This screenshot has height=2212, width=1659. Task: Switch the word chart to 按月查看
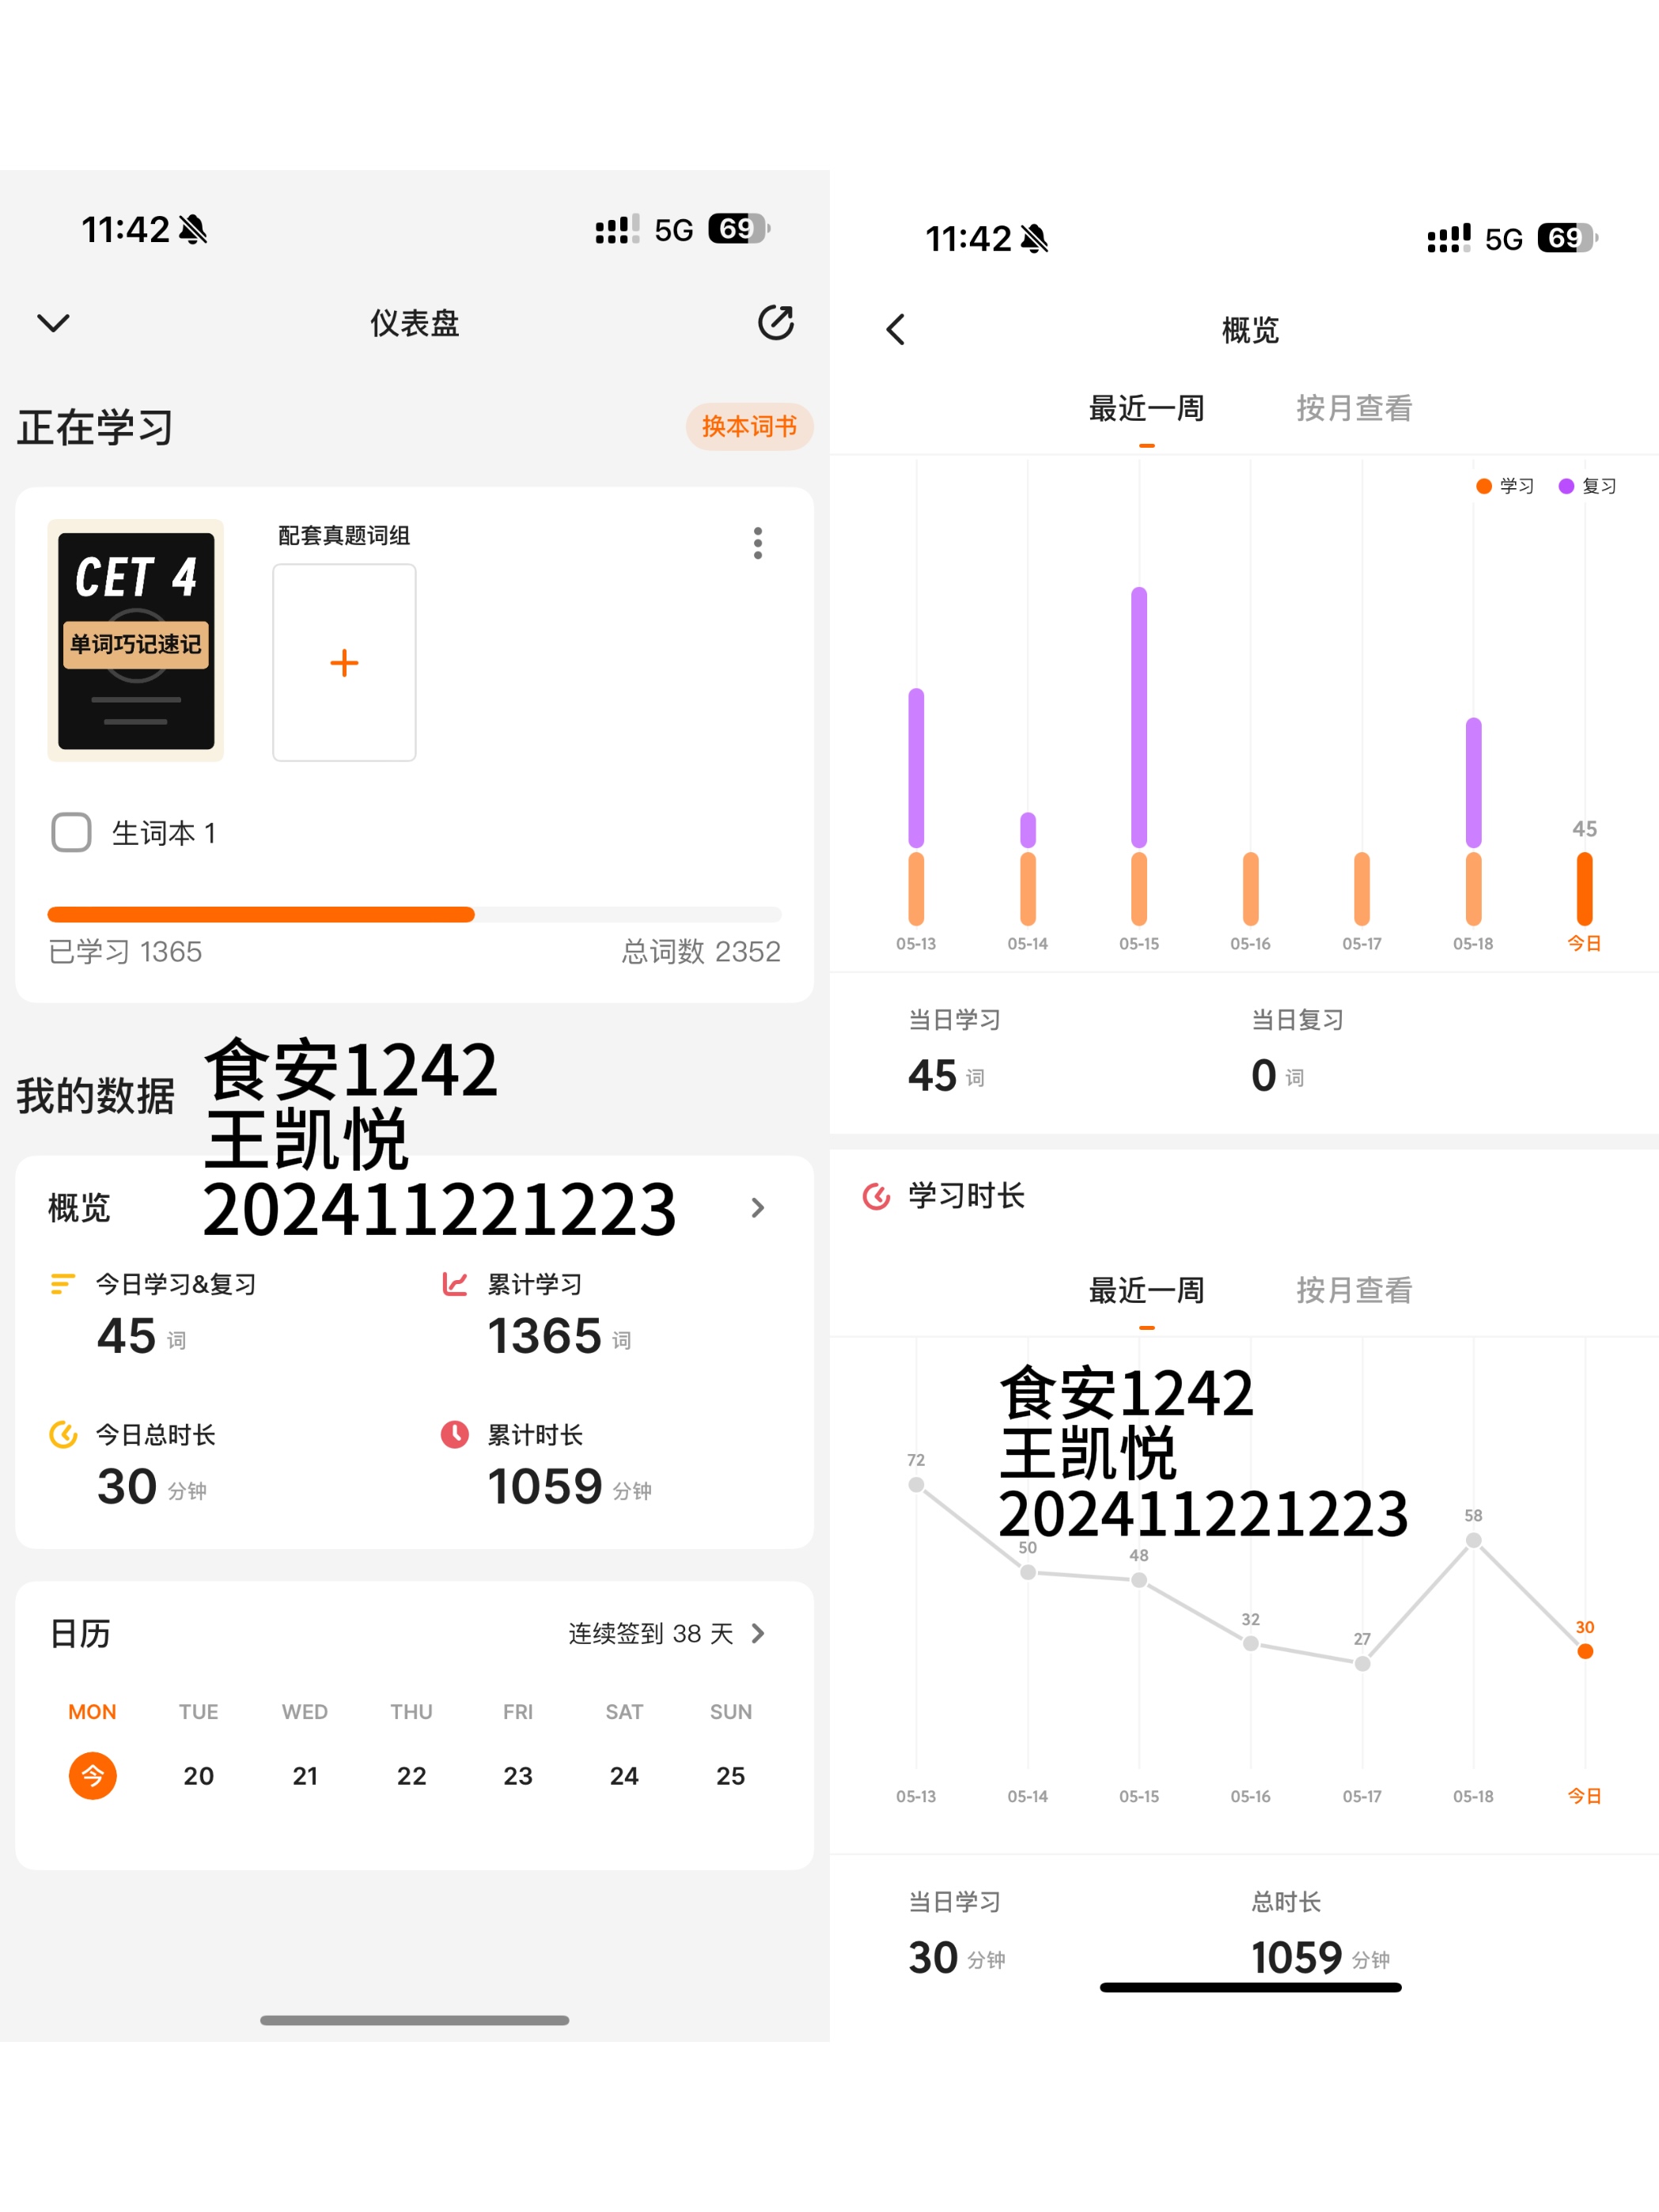1354,408
